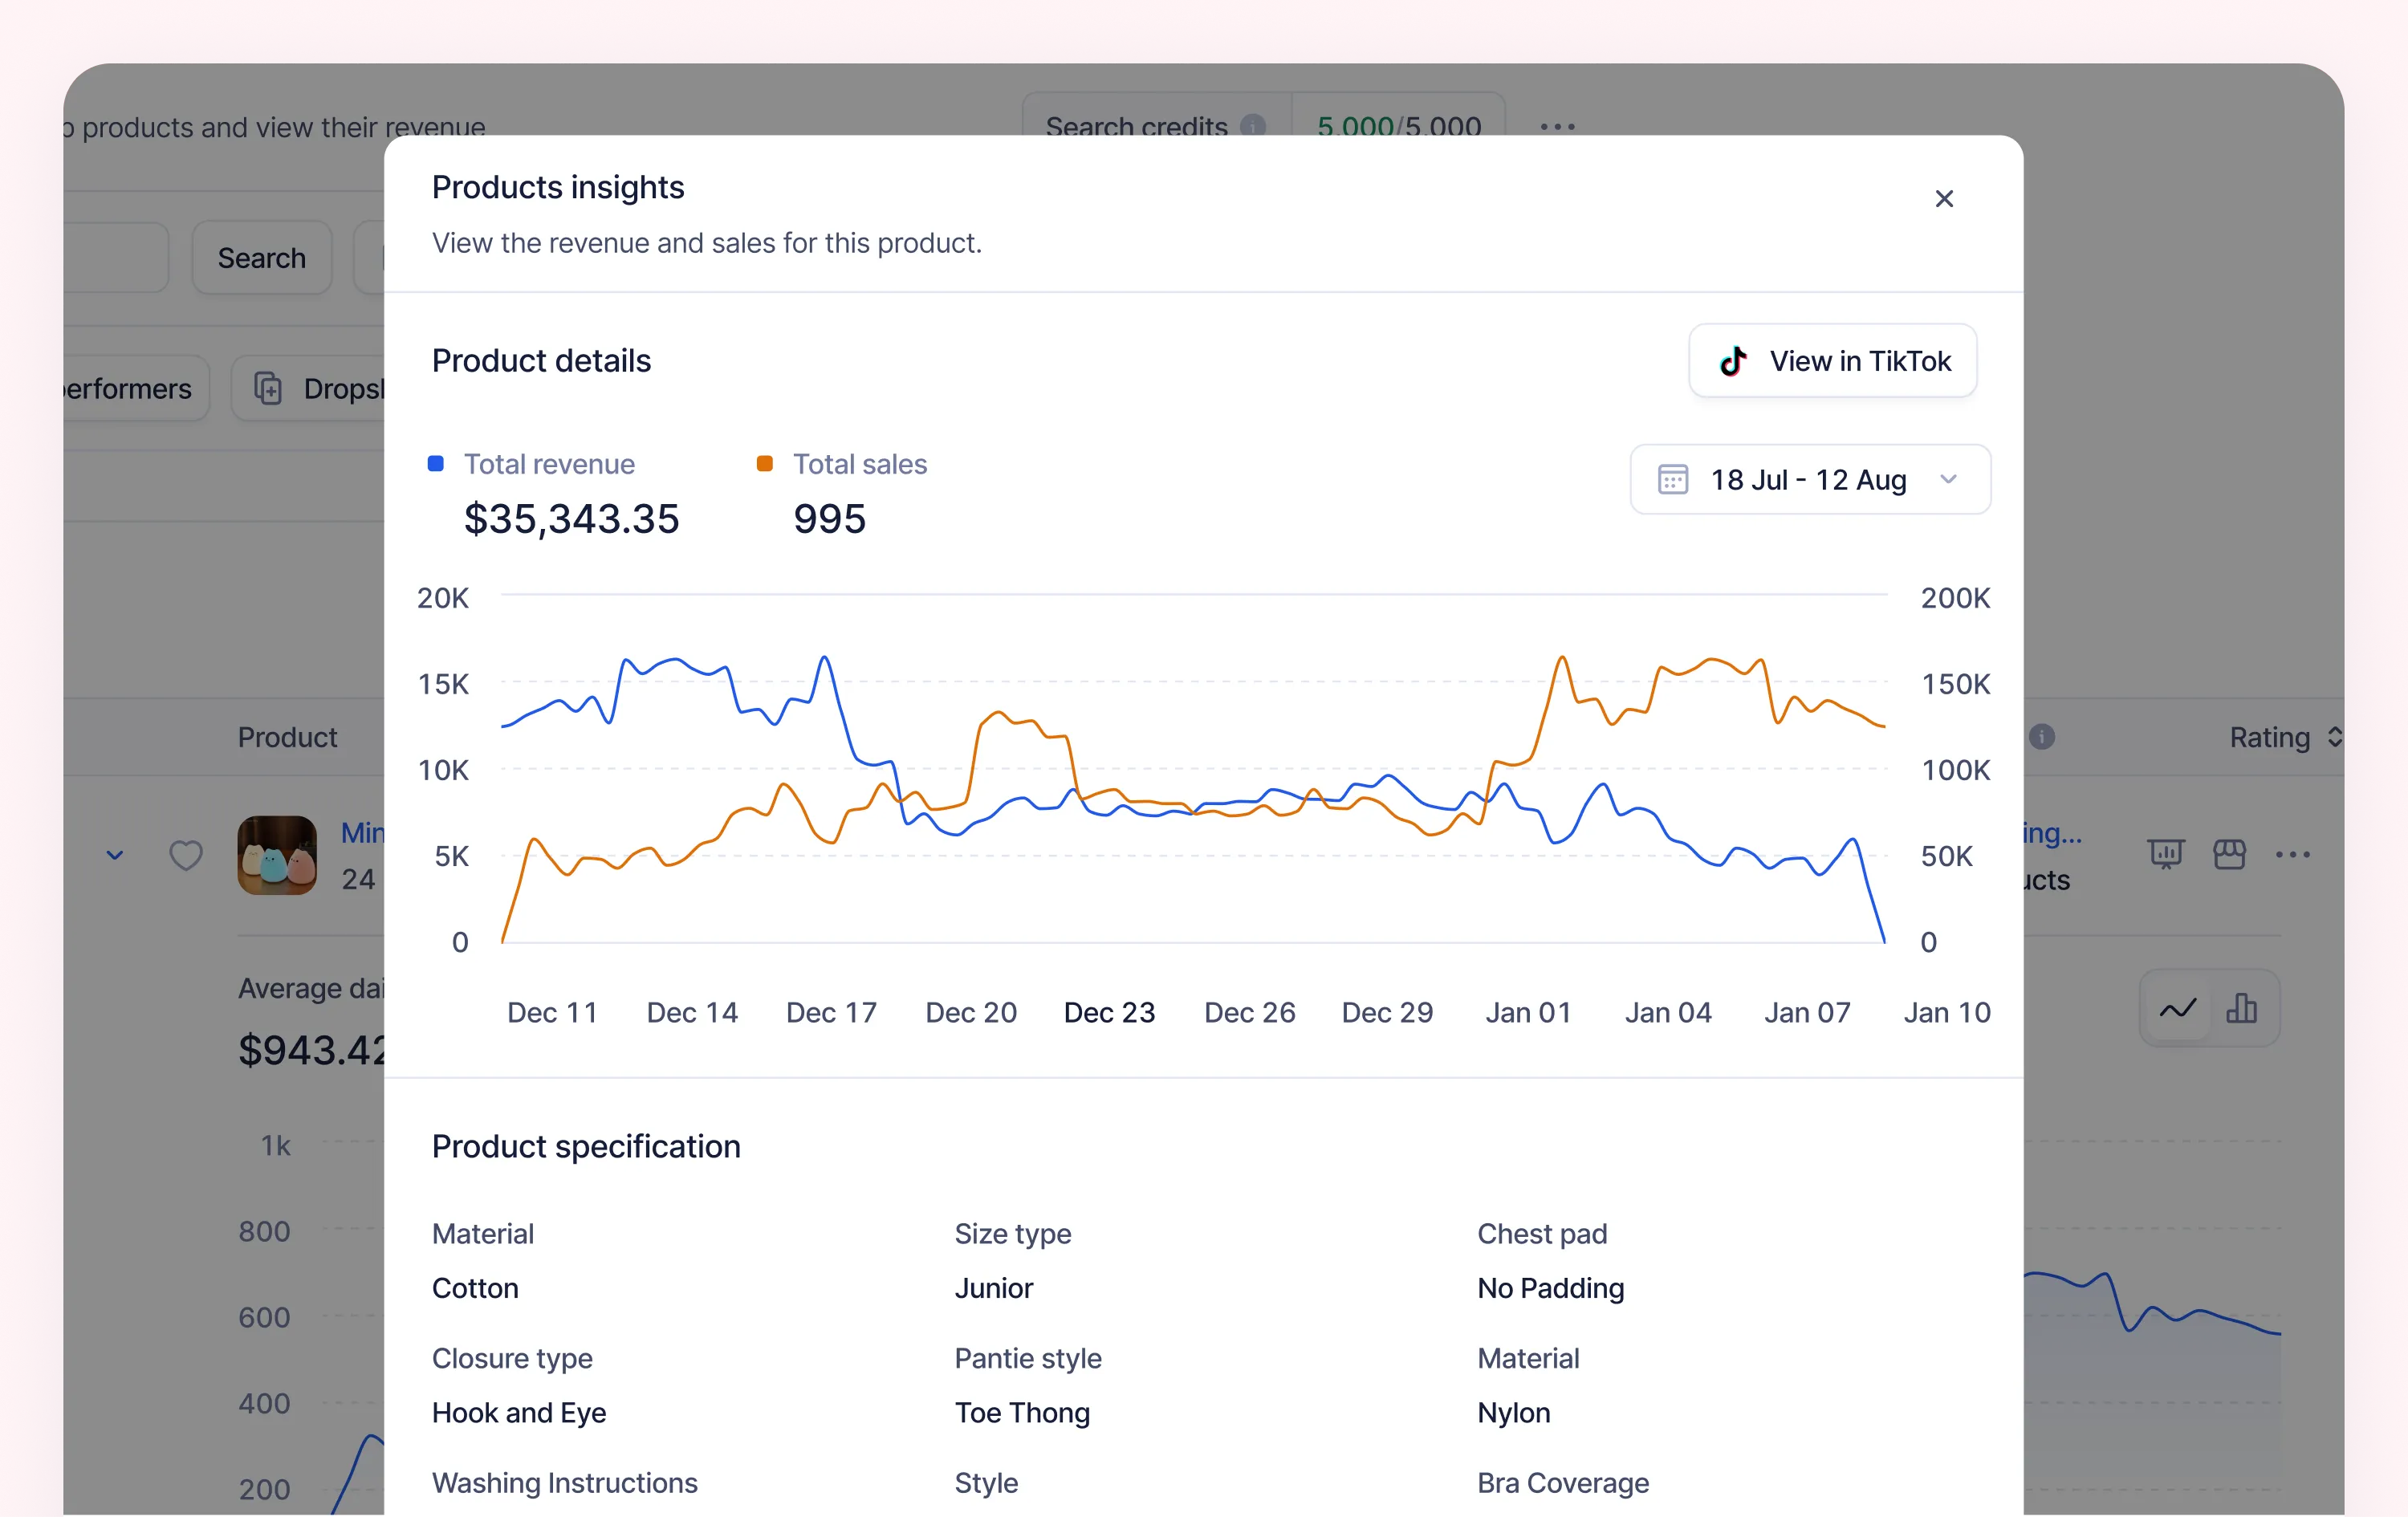The height and width of the screenshot is (1517, 2408).
Task: Click the TikTok logo icon
Action: point(1733,361)
